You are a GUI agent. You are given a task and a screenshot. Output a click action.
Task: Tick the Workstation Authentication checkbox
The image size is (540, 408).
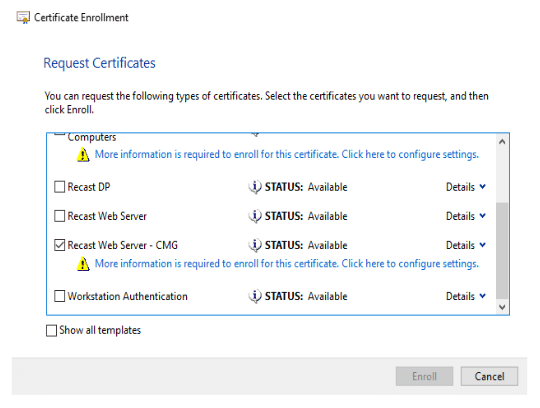(x=60, y=296)
